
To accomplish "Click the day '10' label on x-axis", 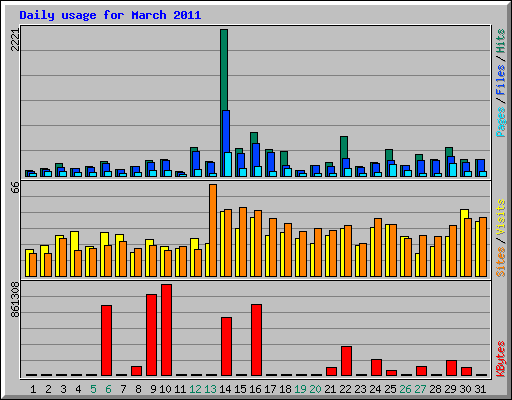I will coord(165,389).
